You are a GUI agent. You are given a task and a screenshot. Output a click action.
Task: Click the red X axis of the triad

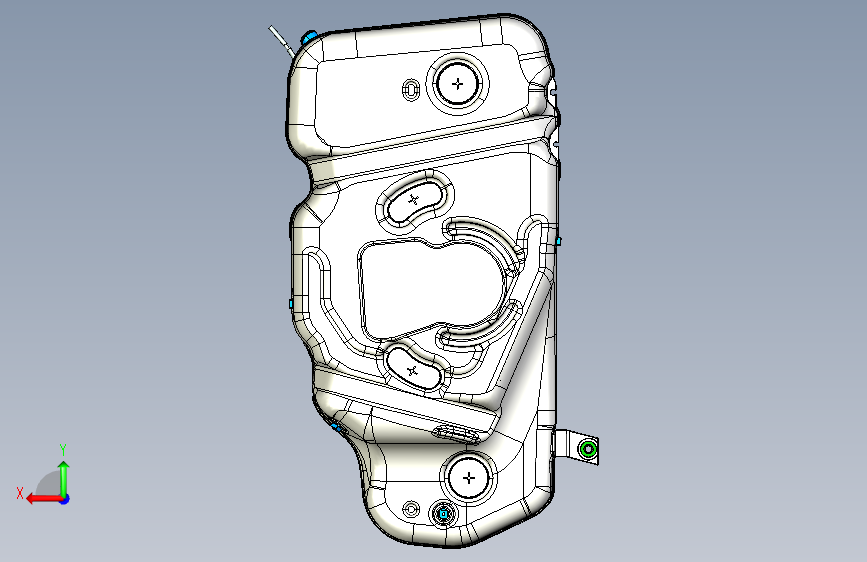coord(44,499)
